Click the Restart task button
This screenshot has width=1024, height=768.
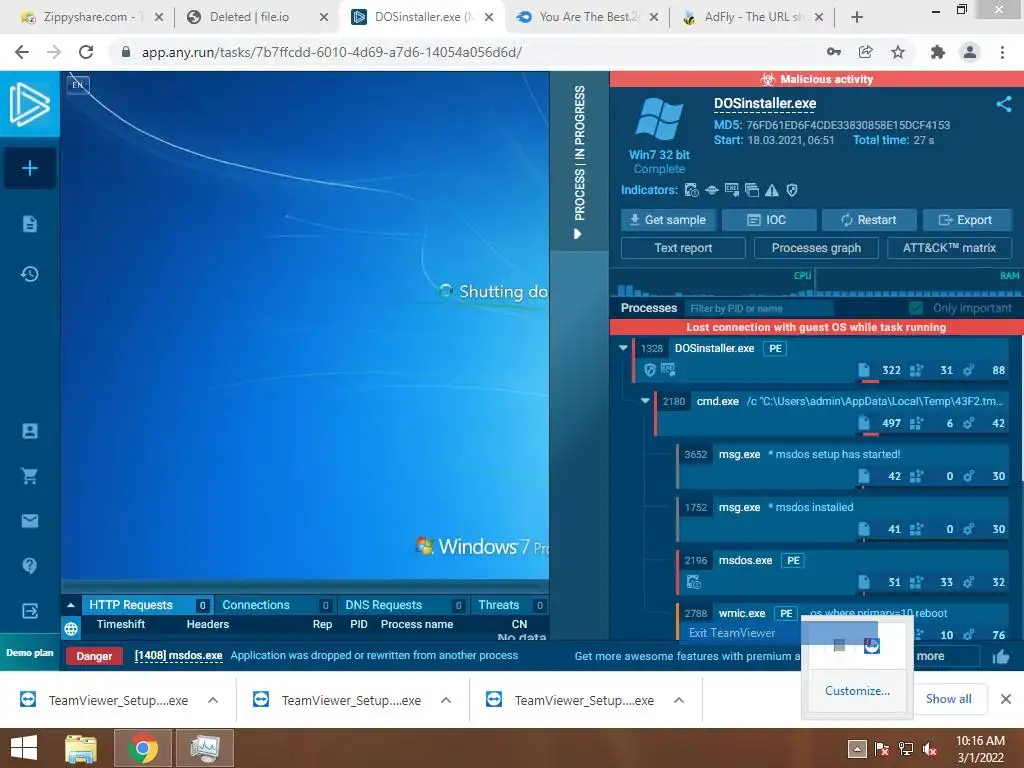pyautogui.click(x=869, y=220)
